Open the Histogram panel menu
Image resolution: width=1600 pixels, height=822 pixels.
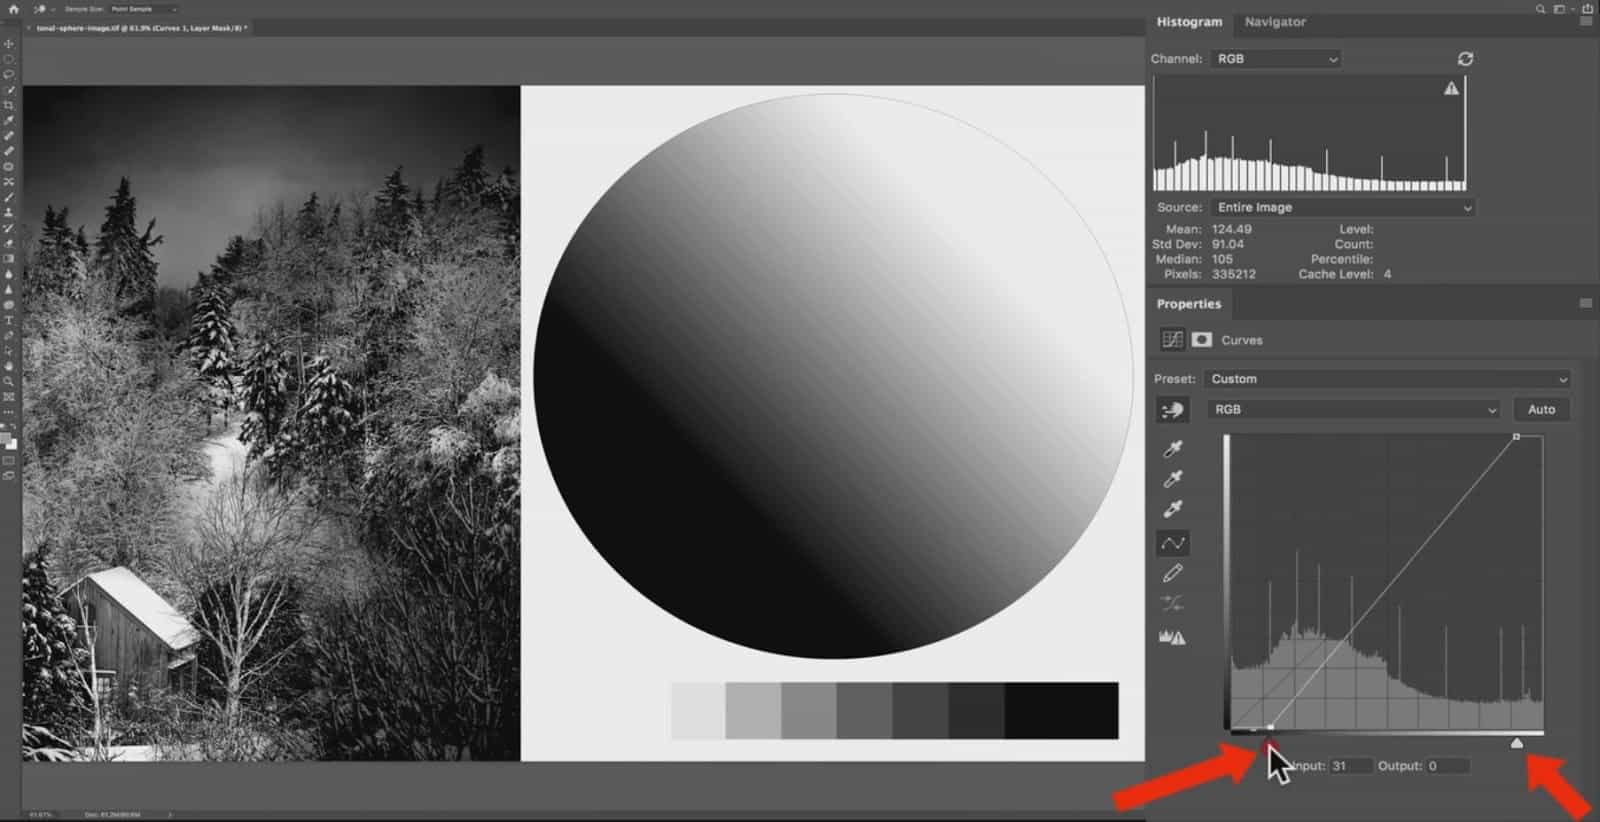point(1585,21)
